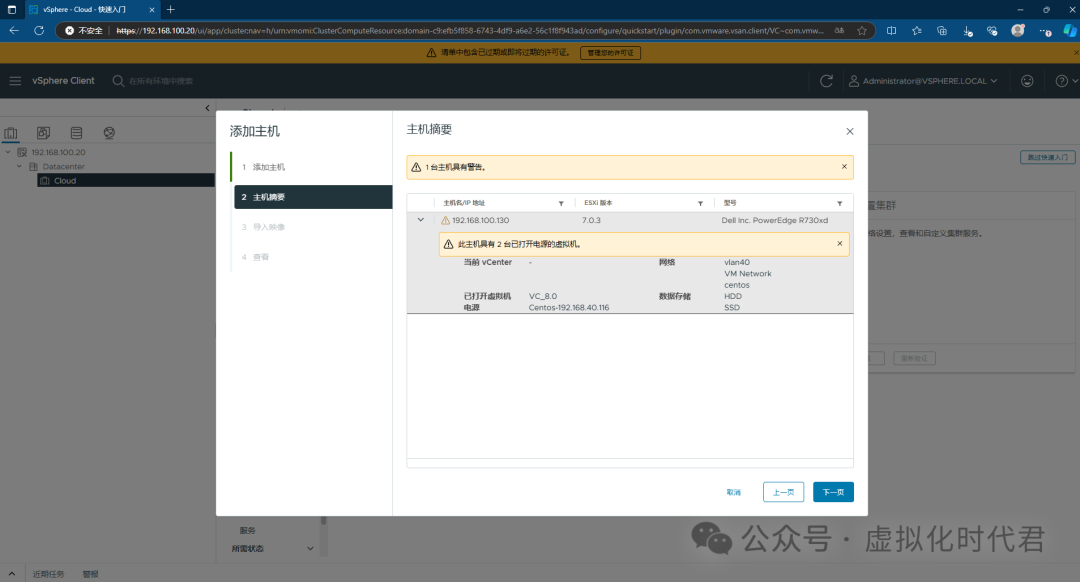Open the 近期任务 tab
The height and width of the screenshot is (582, 1080).
pos(48,574)
